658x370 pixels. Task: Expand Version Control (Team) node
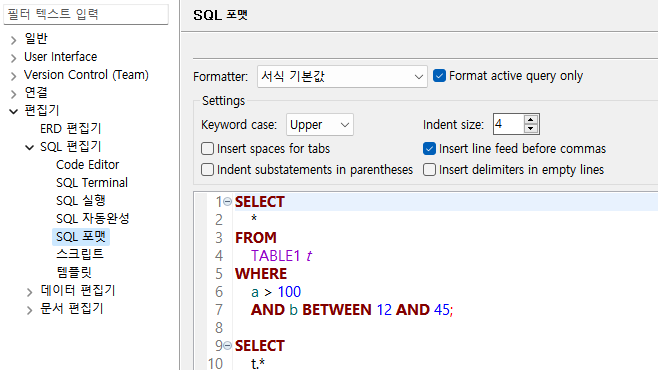click(13, 76)
